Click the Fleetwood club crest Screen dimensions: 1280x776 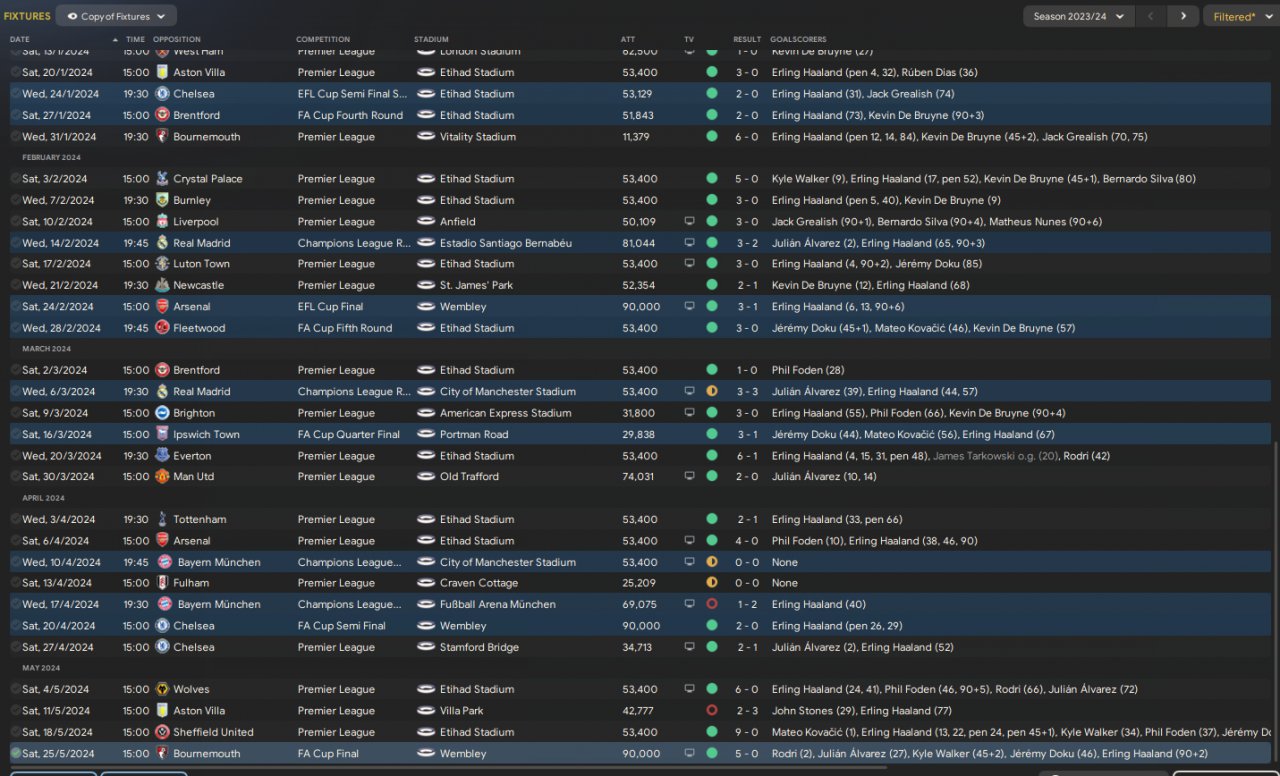[x=162, y=328]
